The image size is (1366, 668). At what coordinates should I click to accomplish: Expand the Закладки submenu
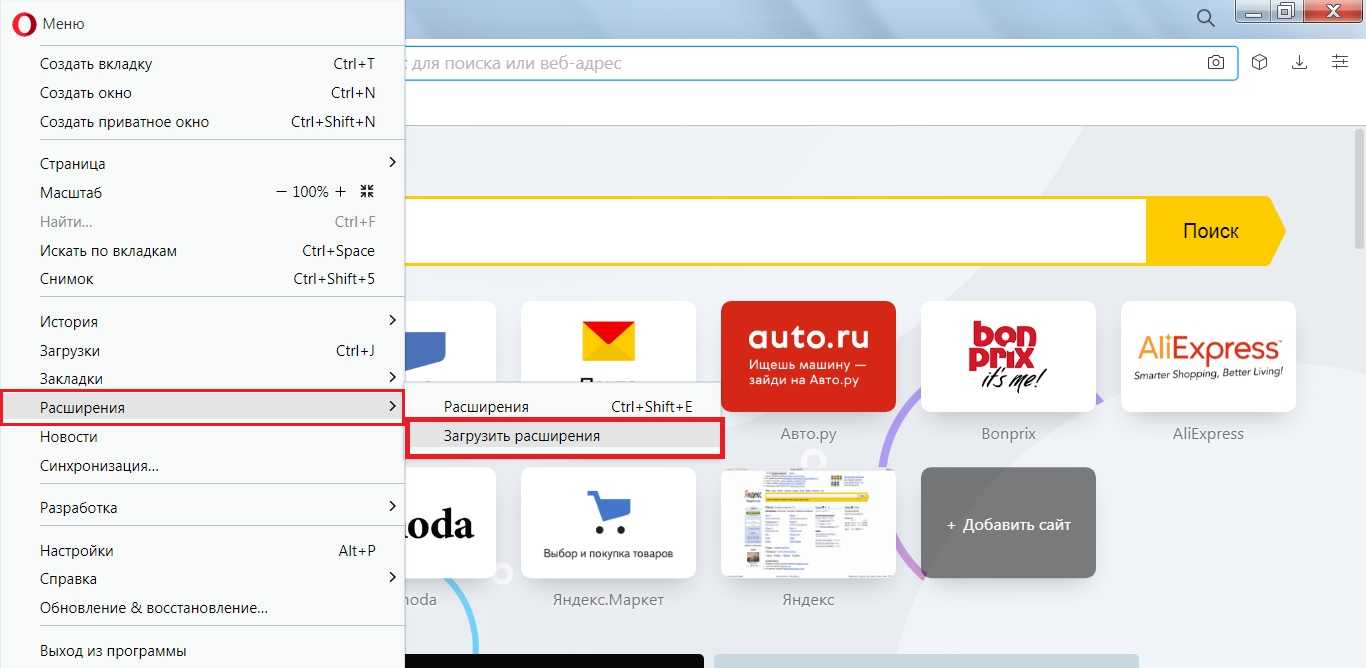tap(203, 378)
